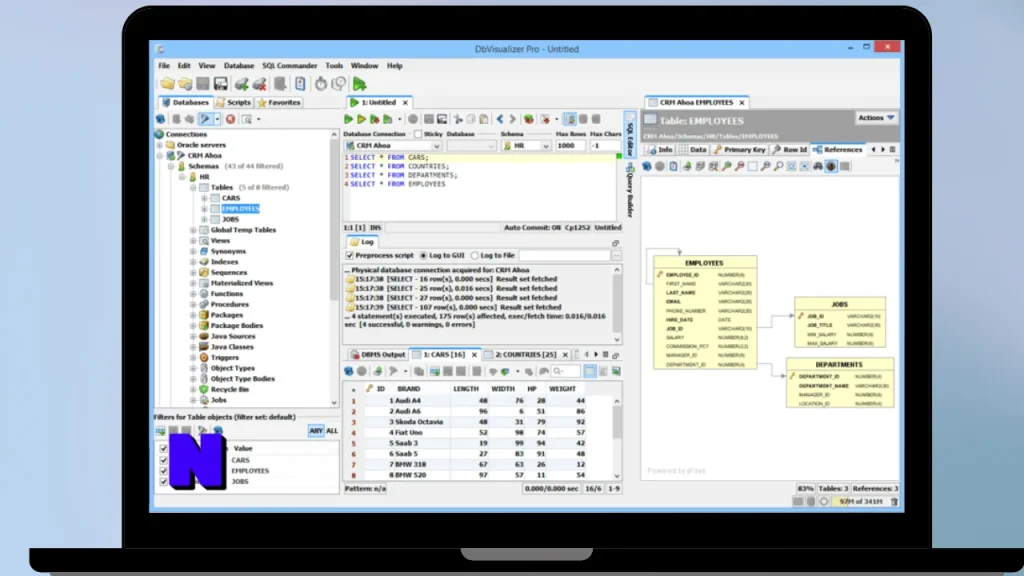The image size is (1024, 576).
Task: Select the Log to GUI radio button
Action: pos(423,255)
